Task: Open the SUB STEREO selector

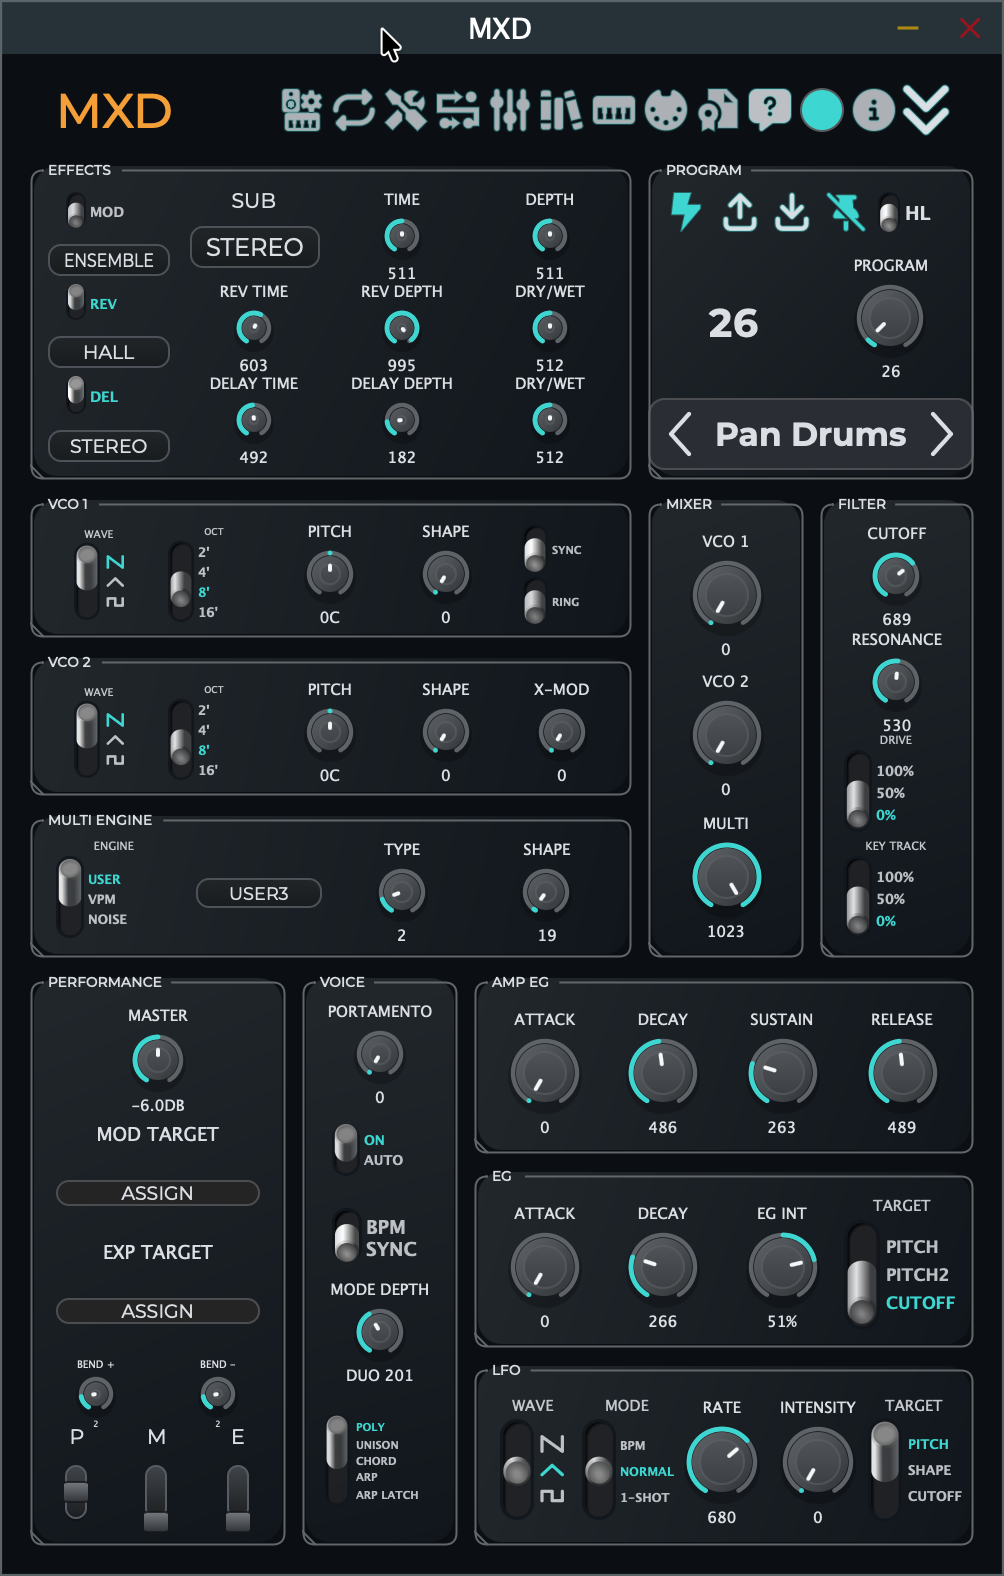Action: coord(254,247)
